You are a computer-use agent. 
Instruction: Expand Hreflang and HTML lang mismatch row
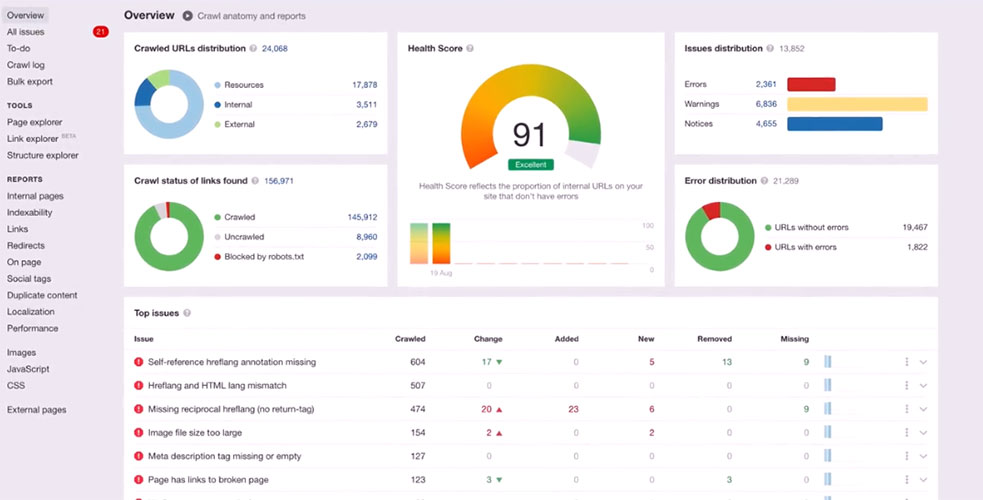click(923, 386)
